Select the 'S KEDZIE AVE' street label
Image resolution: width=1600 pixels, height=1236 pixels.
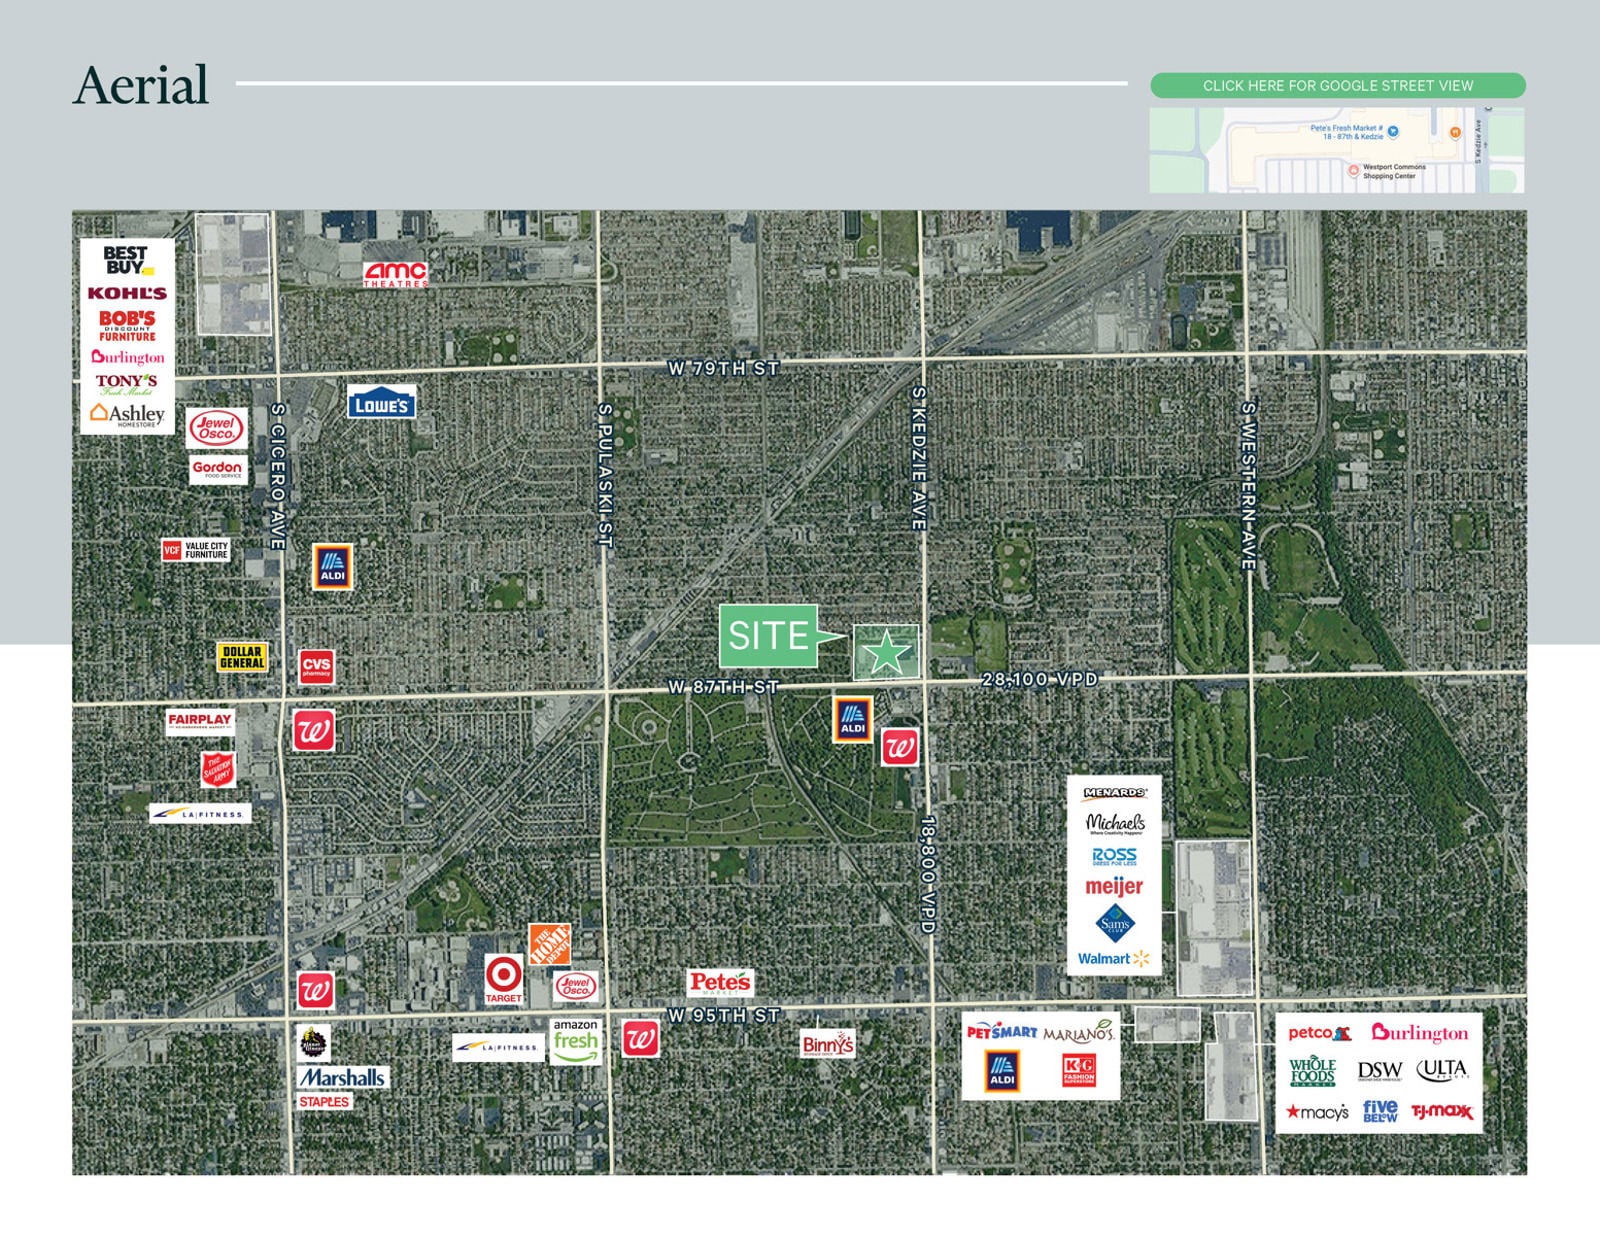[x=919, y=459]
